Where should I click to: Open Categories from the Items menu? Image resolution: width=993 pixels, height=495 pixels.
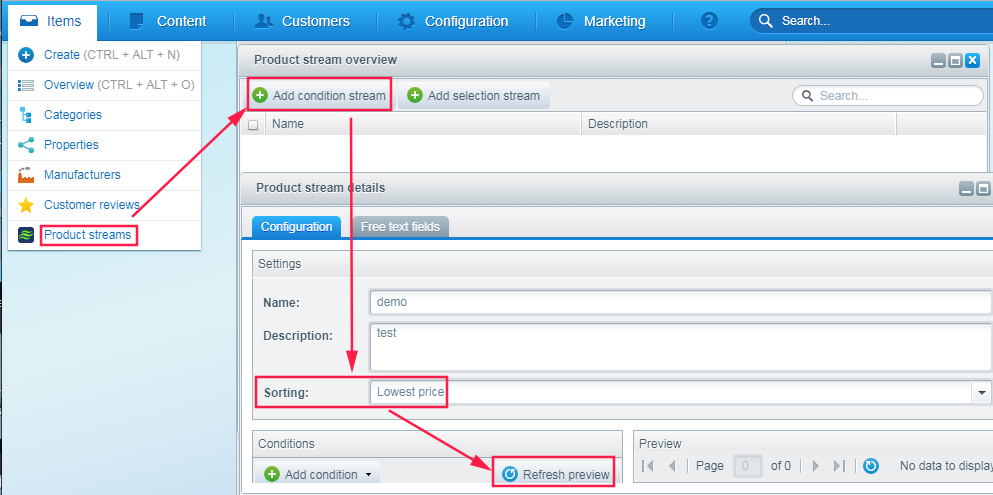click(72, 115)
